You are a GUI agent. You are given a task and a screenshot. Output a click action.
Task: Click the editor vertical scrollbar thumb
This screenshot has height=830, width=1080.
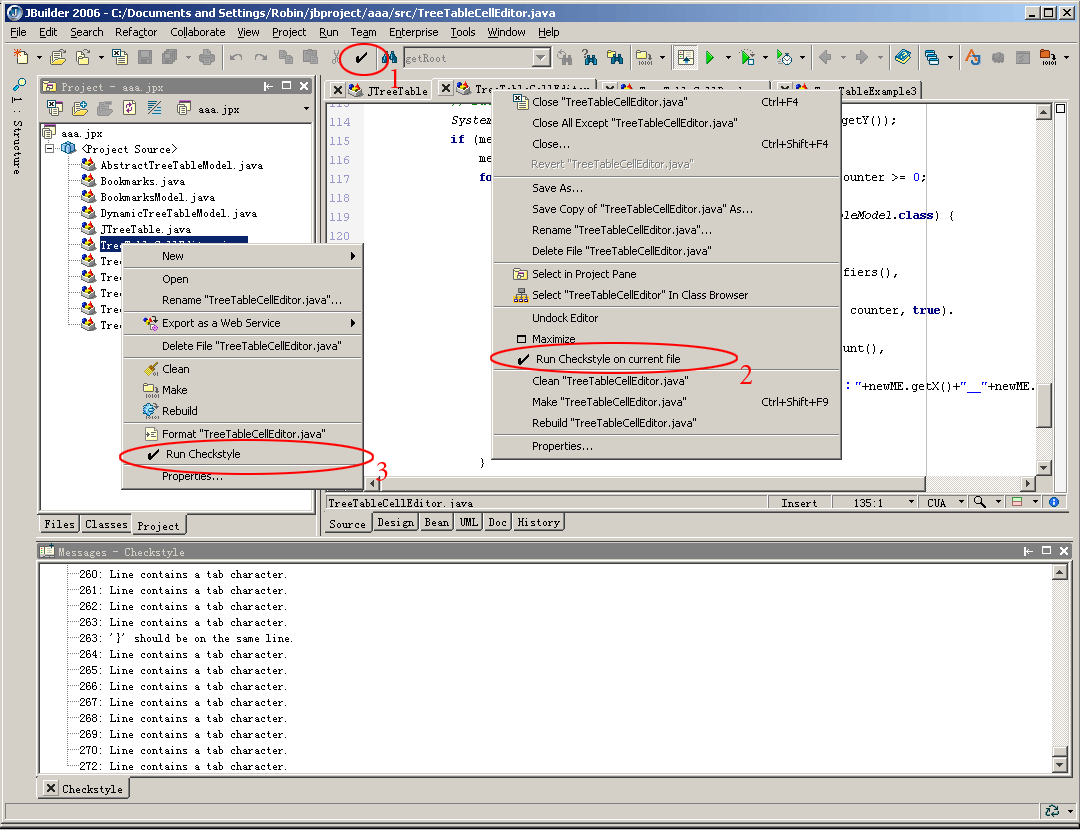point(1043,405)
